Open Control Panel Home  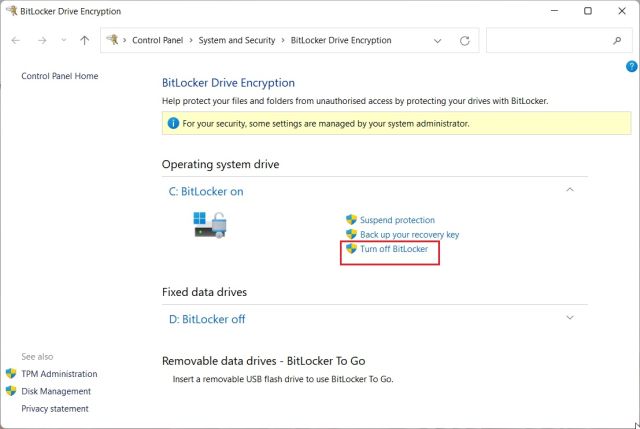[x=60, y=76]
